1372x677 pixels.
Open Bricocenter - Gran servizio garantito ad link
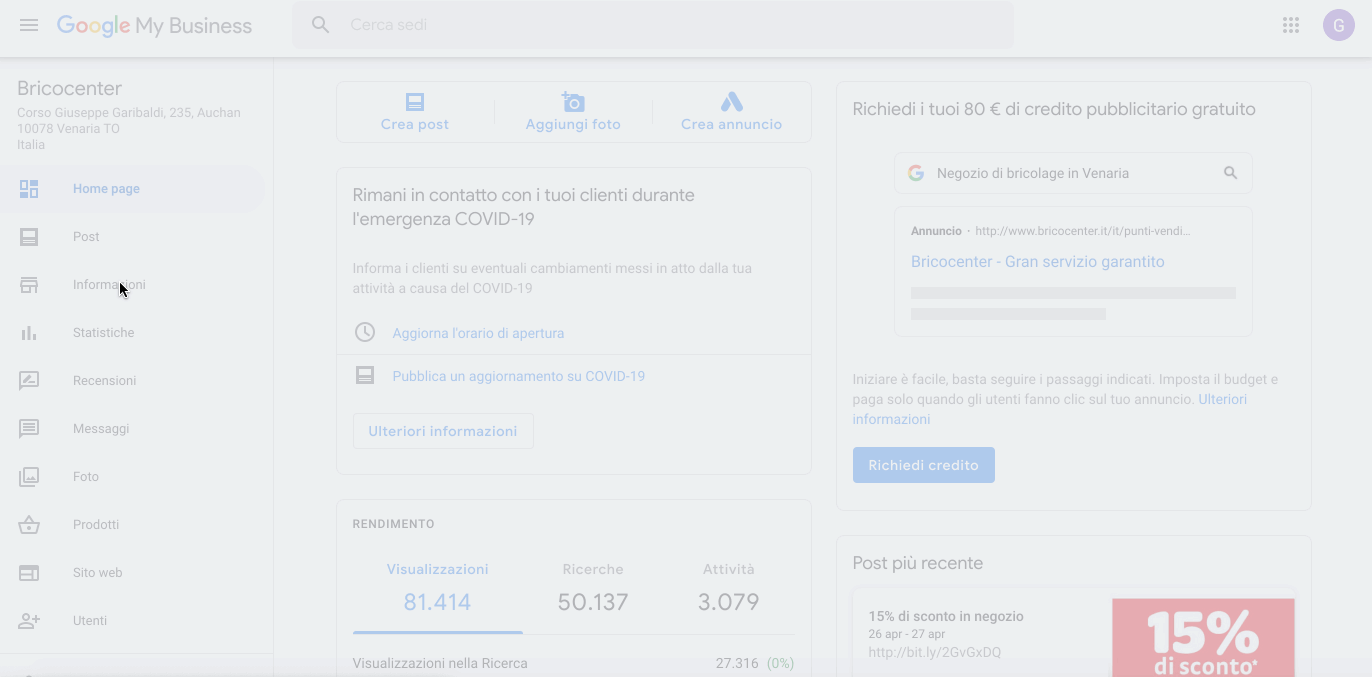tap(1038, 262)
